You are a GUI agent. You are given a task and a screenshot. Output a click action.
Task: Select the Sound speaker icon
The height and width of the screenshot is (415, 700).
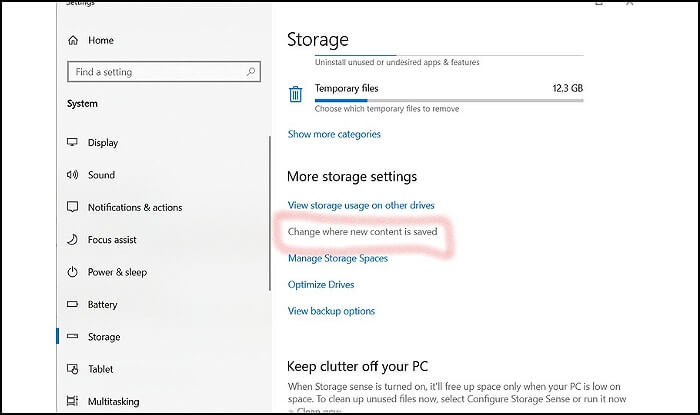(x=73, y=175)
